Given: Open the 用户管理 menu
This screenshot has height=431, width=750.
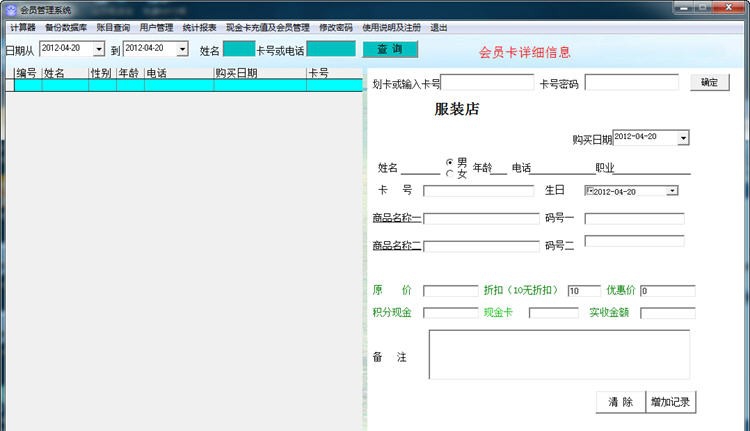Looking at the screenshot, I should click(x=156, y=27).
